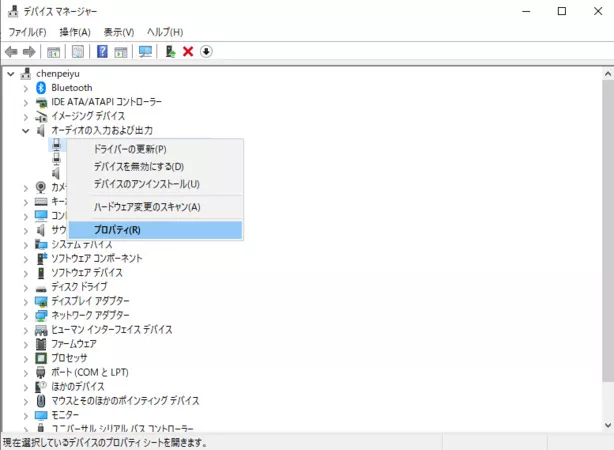
Task: Click the scrollbar up arrow
Action: click(608, 74)
